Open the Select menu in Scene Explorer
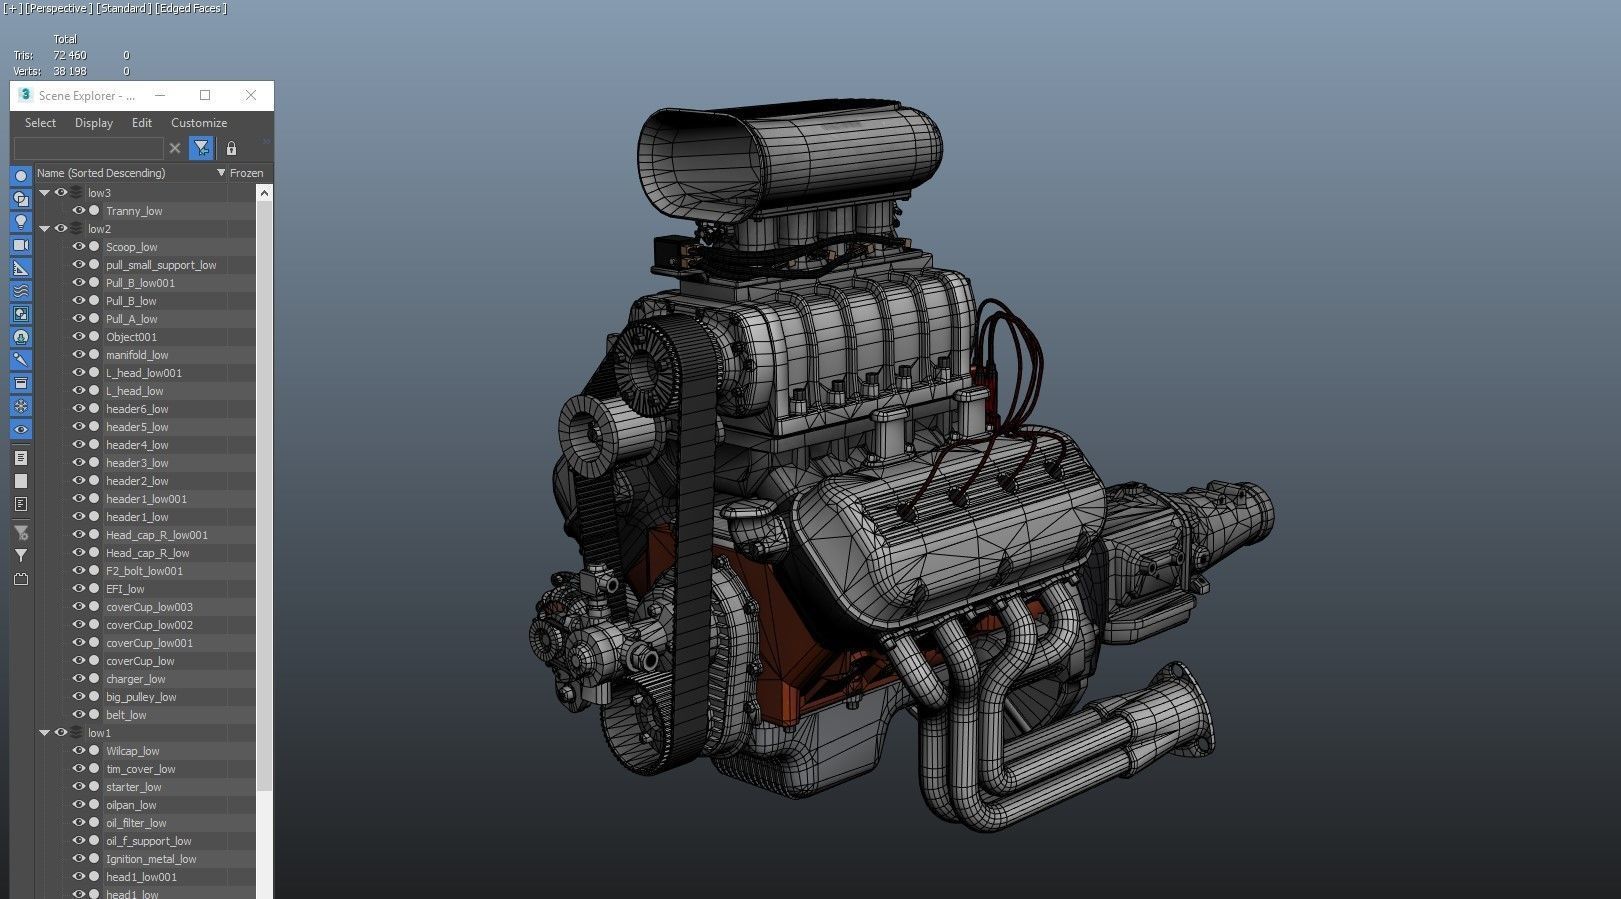Image resolution: width=1621 pixels, height=899 pixels. pyautogui.click(x=40, y=123)
